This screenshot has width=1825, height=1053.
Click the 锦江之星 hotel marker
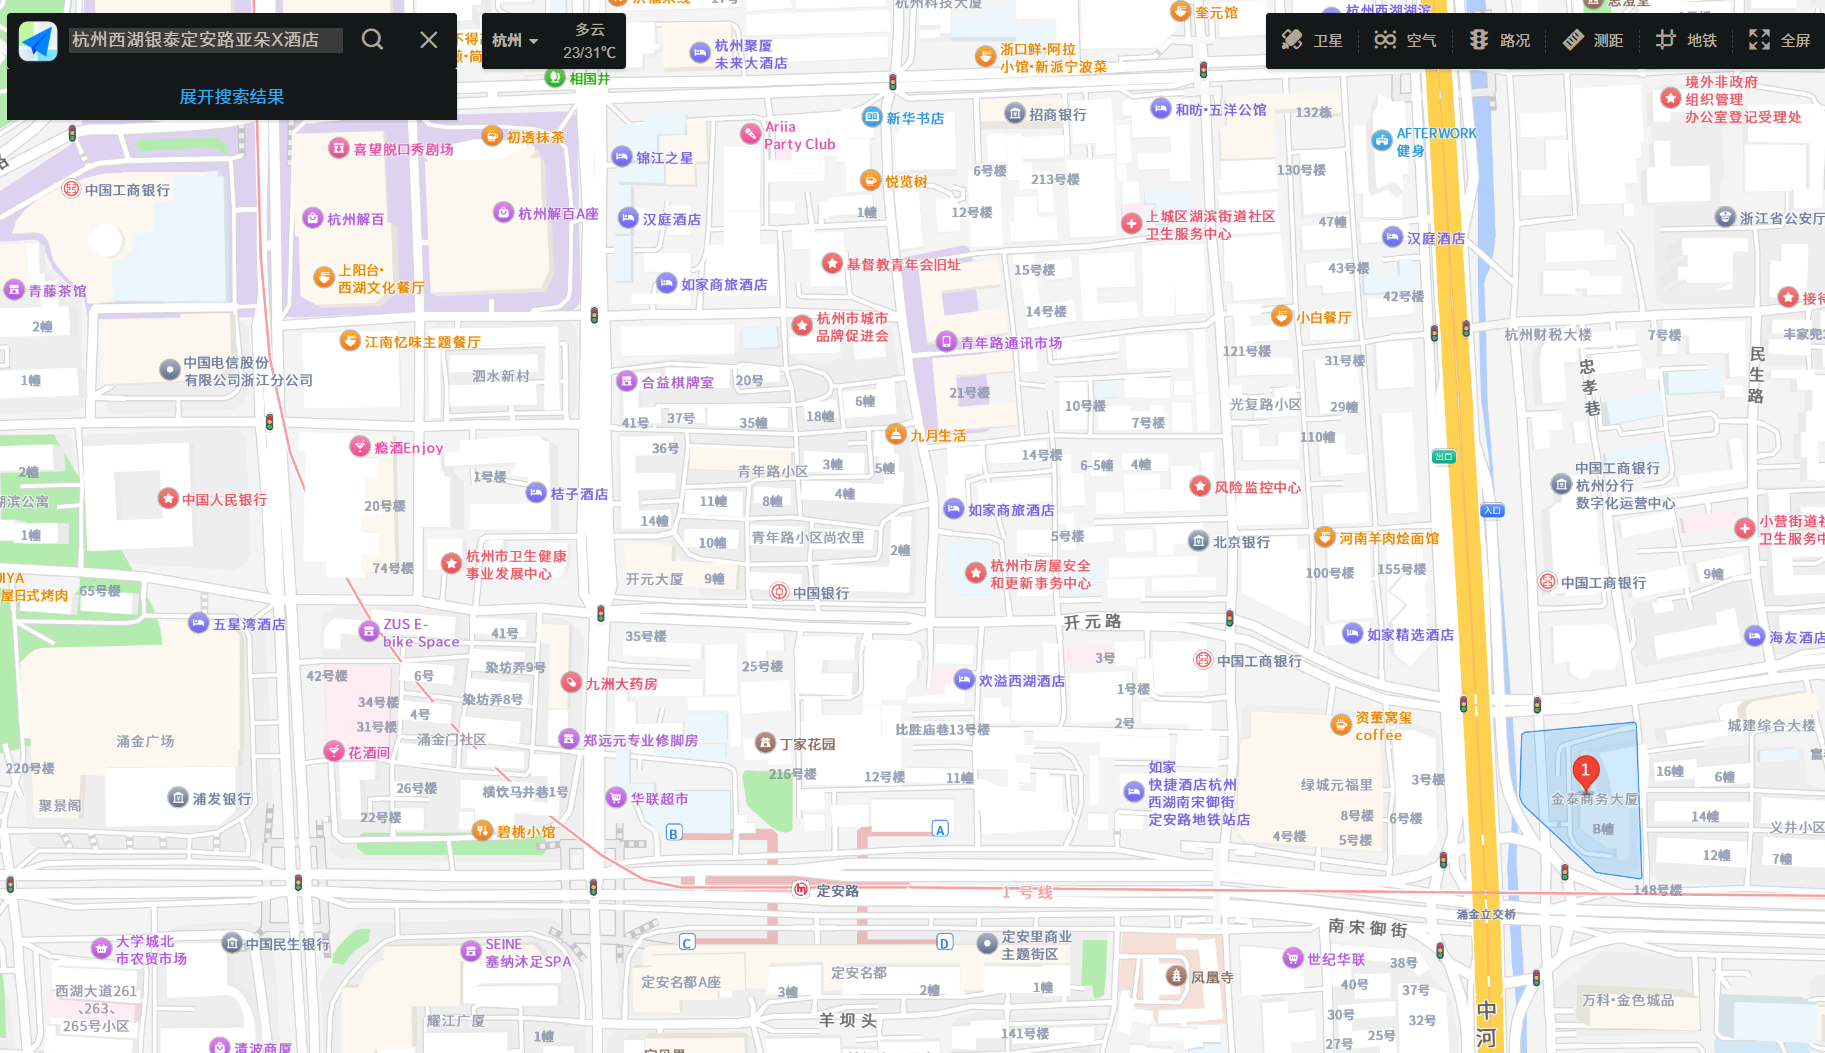pos(621,157)
